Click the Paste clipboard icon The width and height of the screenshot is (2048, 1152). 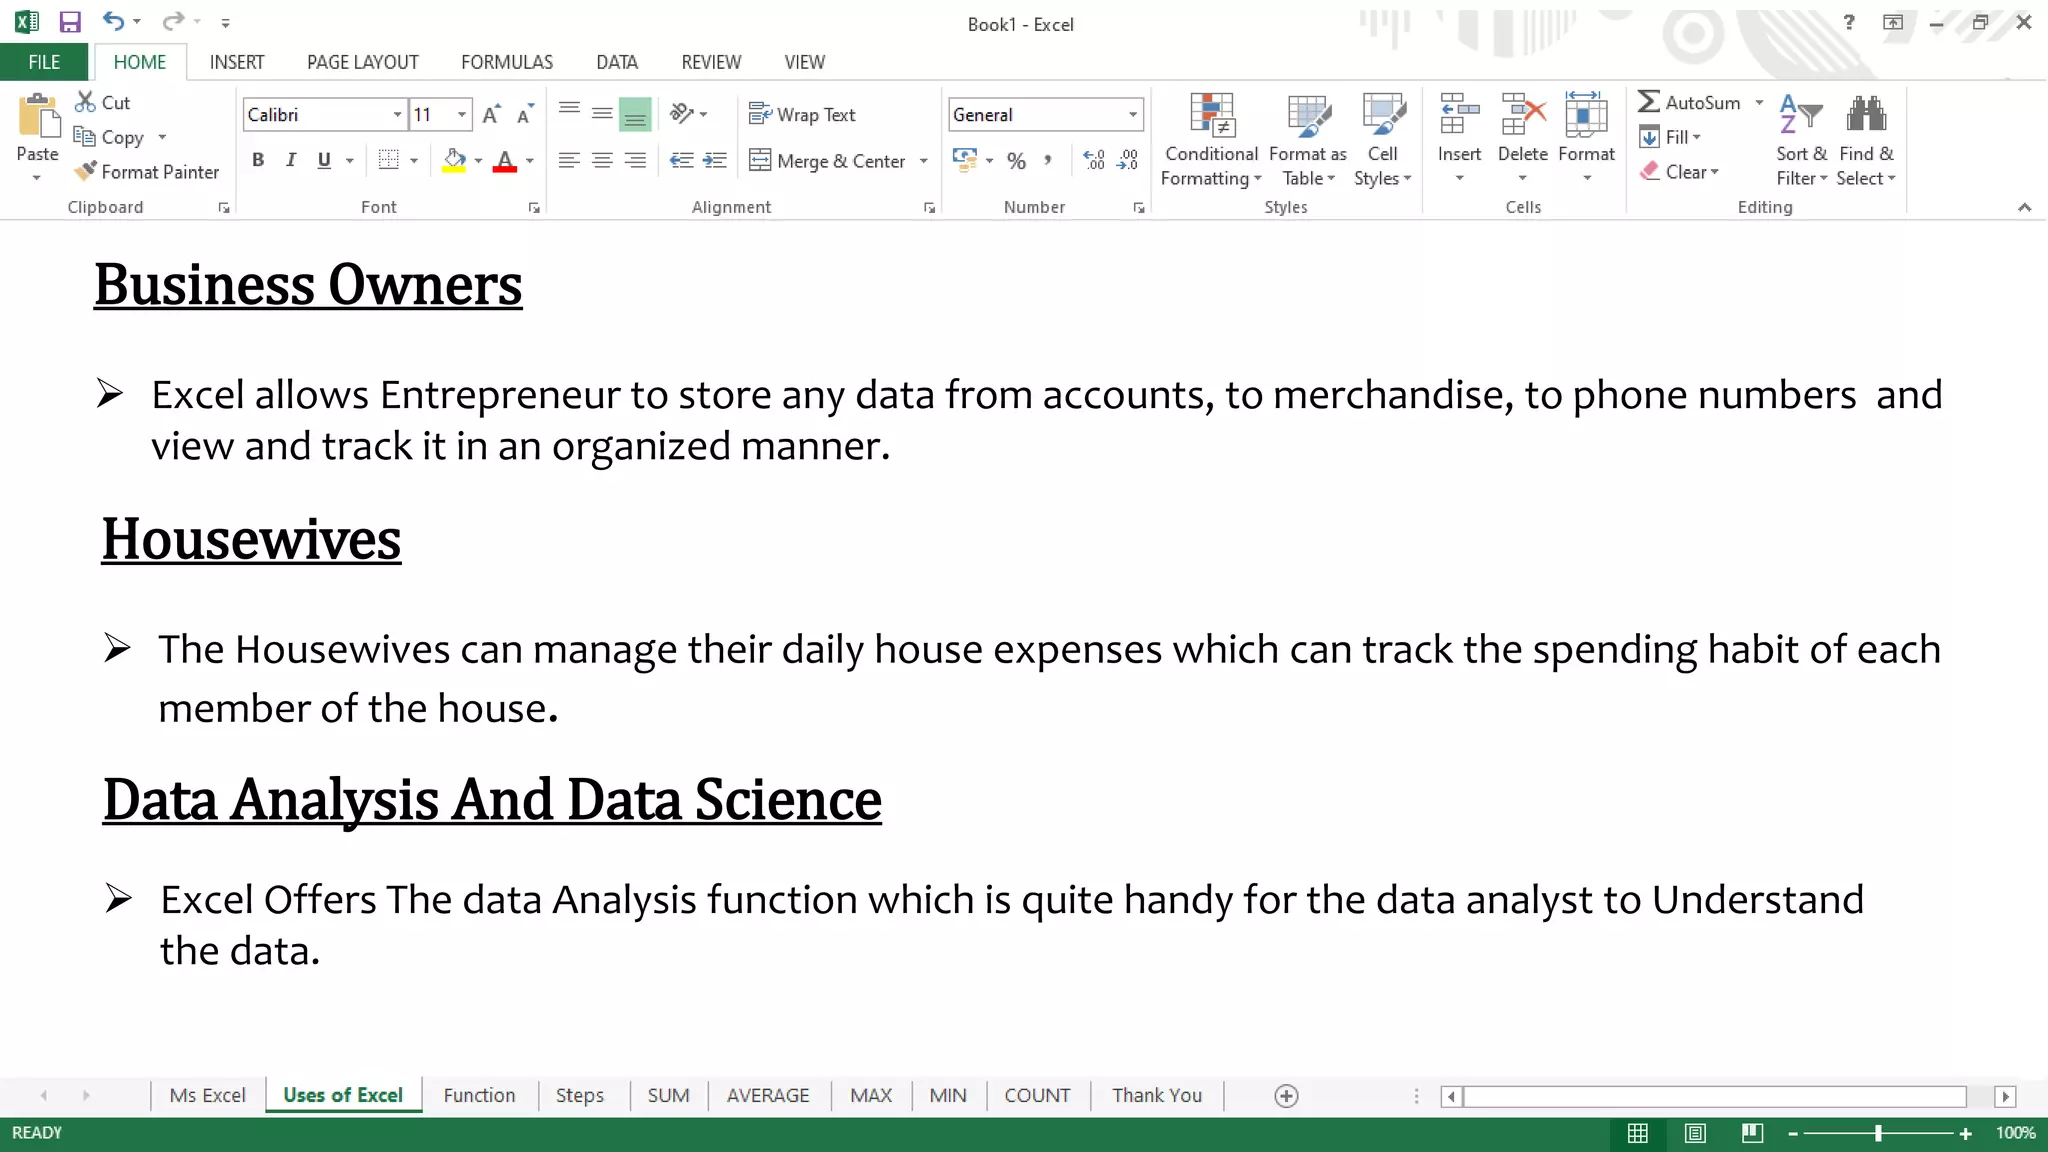click(x=38, y=117)
